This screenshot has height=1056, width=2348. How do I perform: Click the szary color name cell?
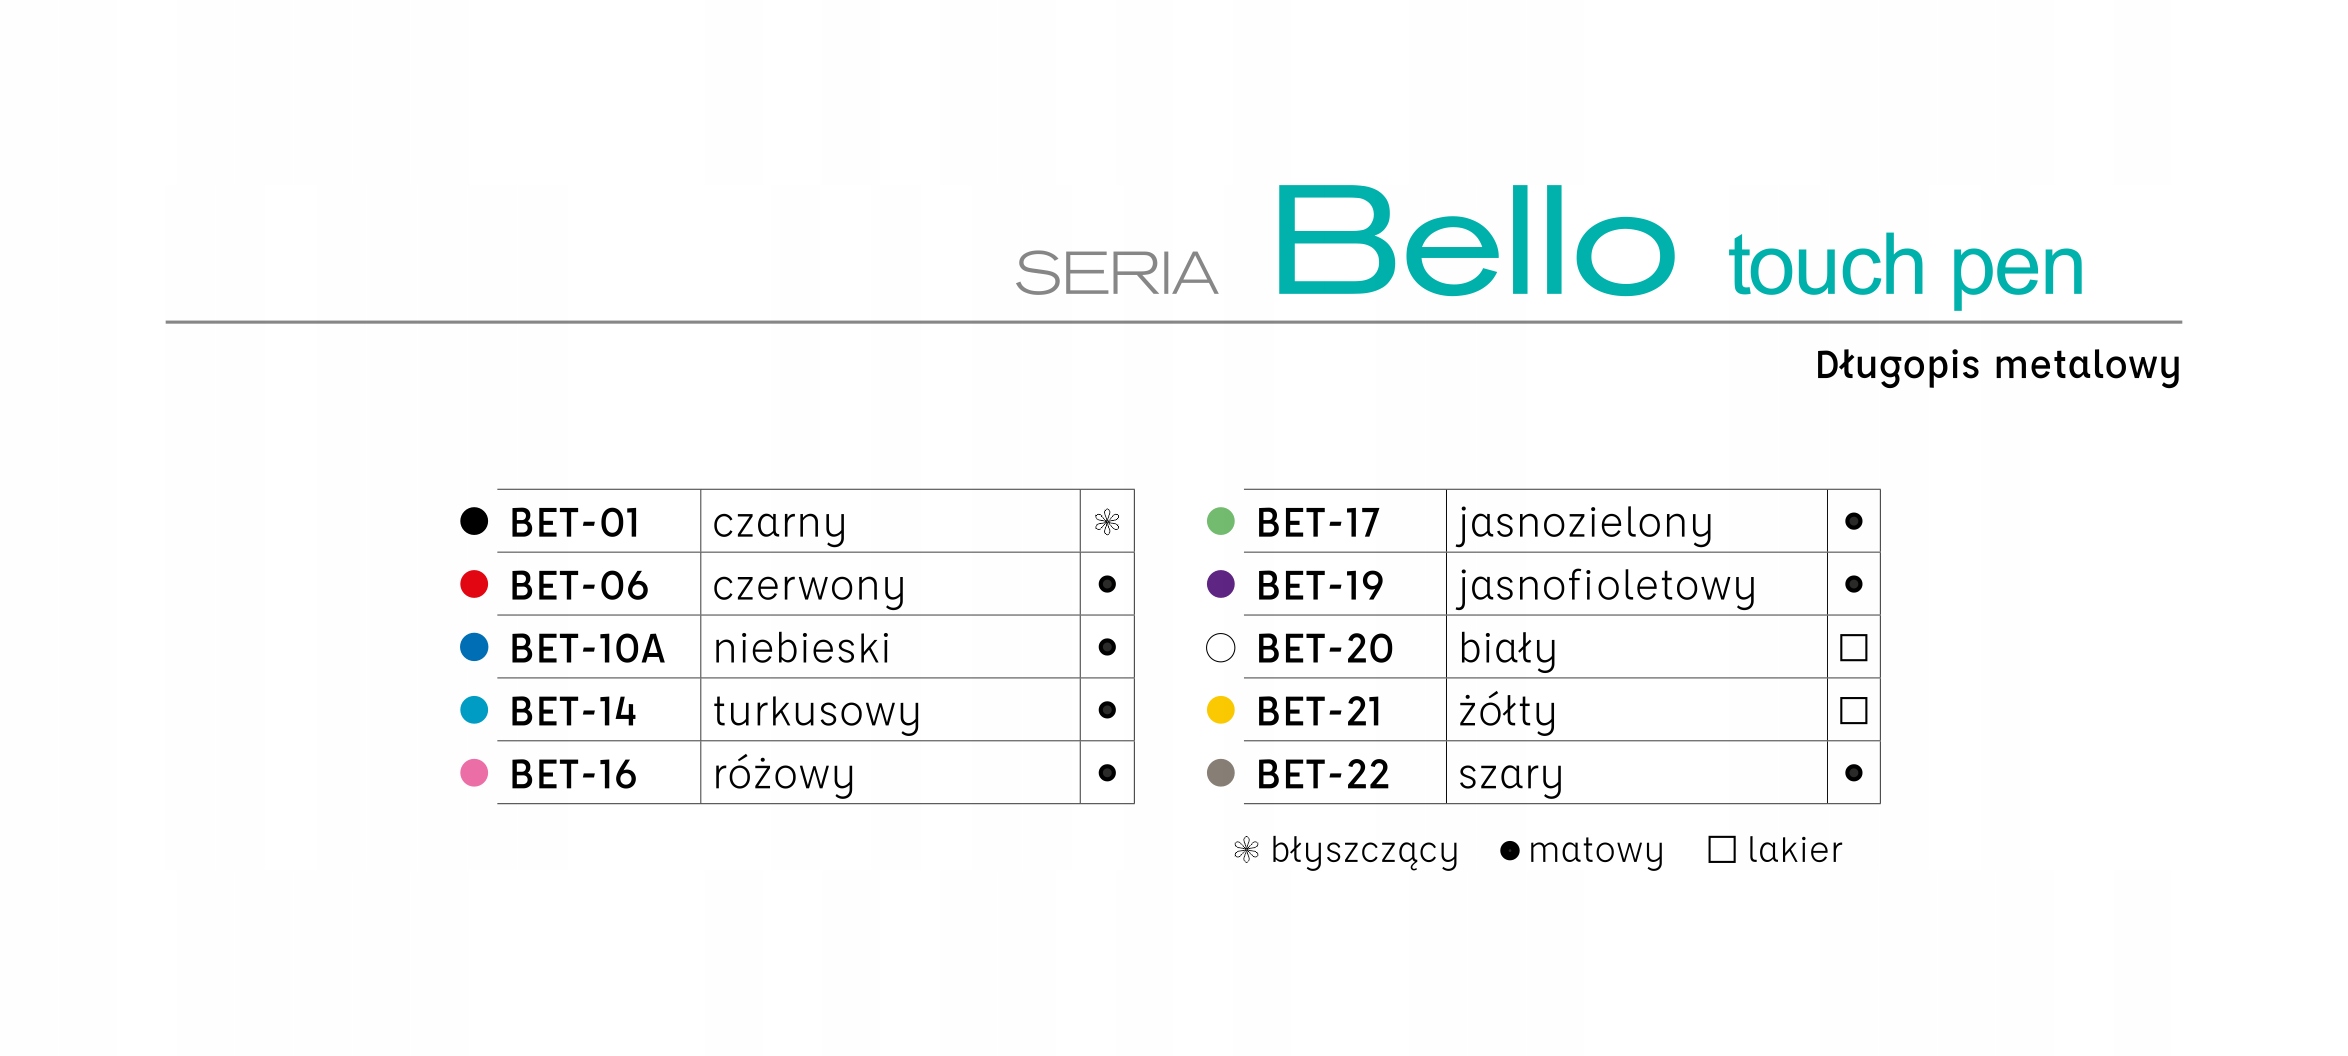click(x=1636, y=773)
